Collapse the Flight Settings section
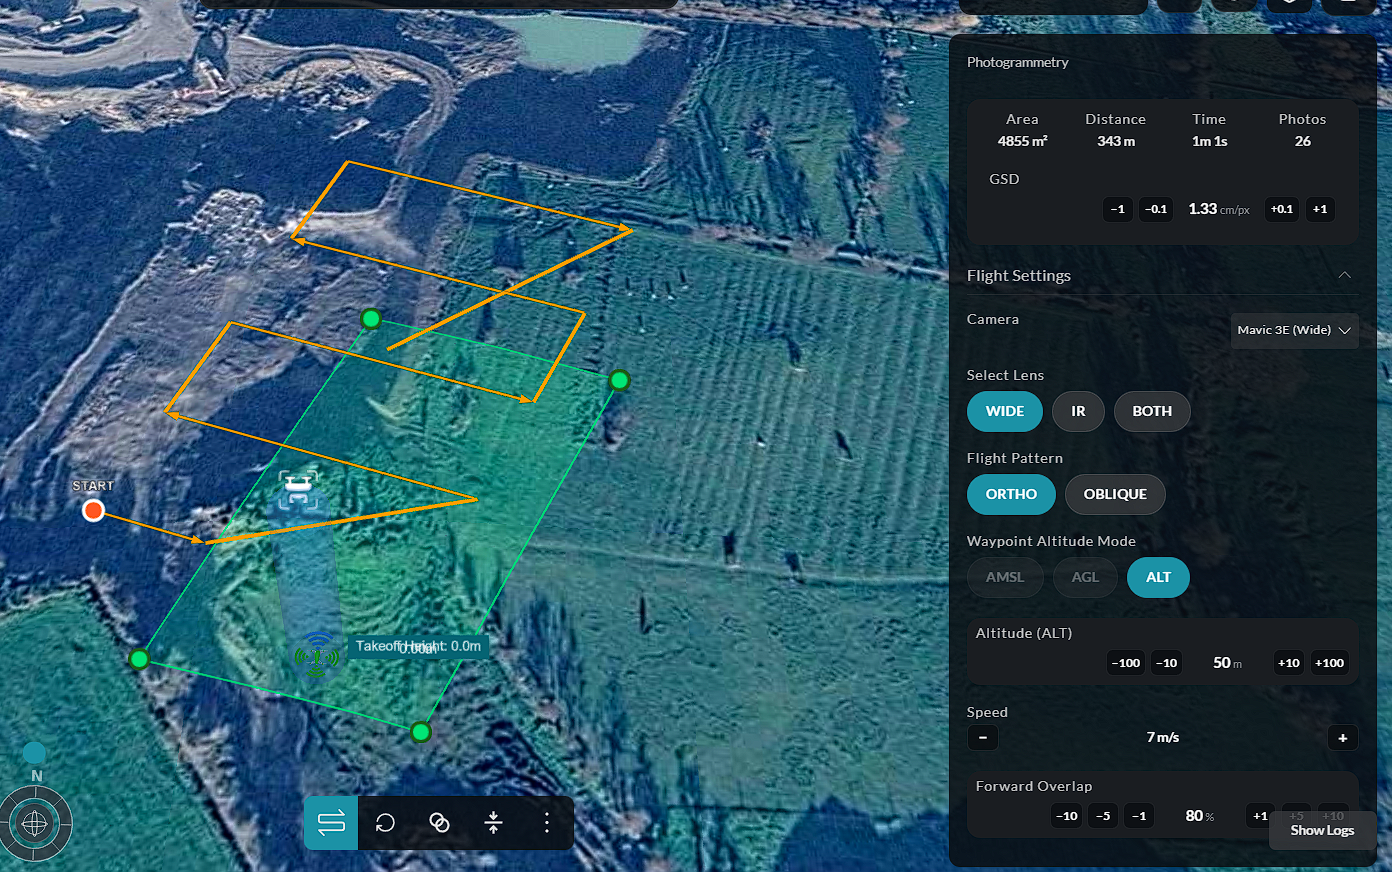The width and height of the screenshot is (1392, 872). tap(1345, 275)
